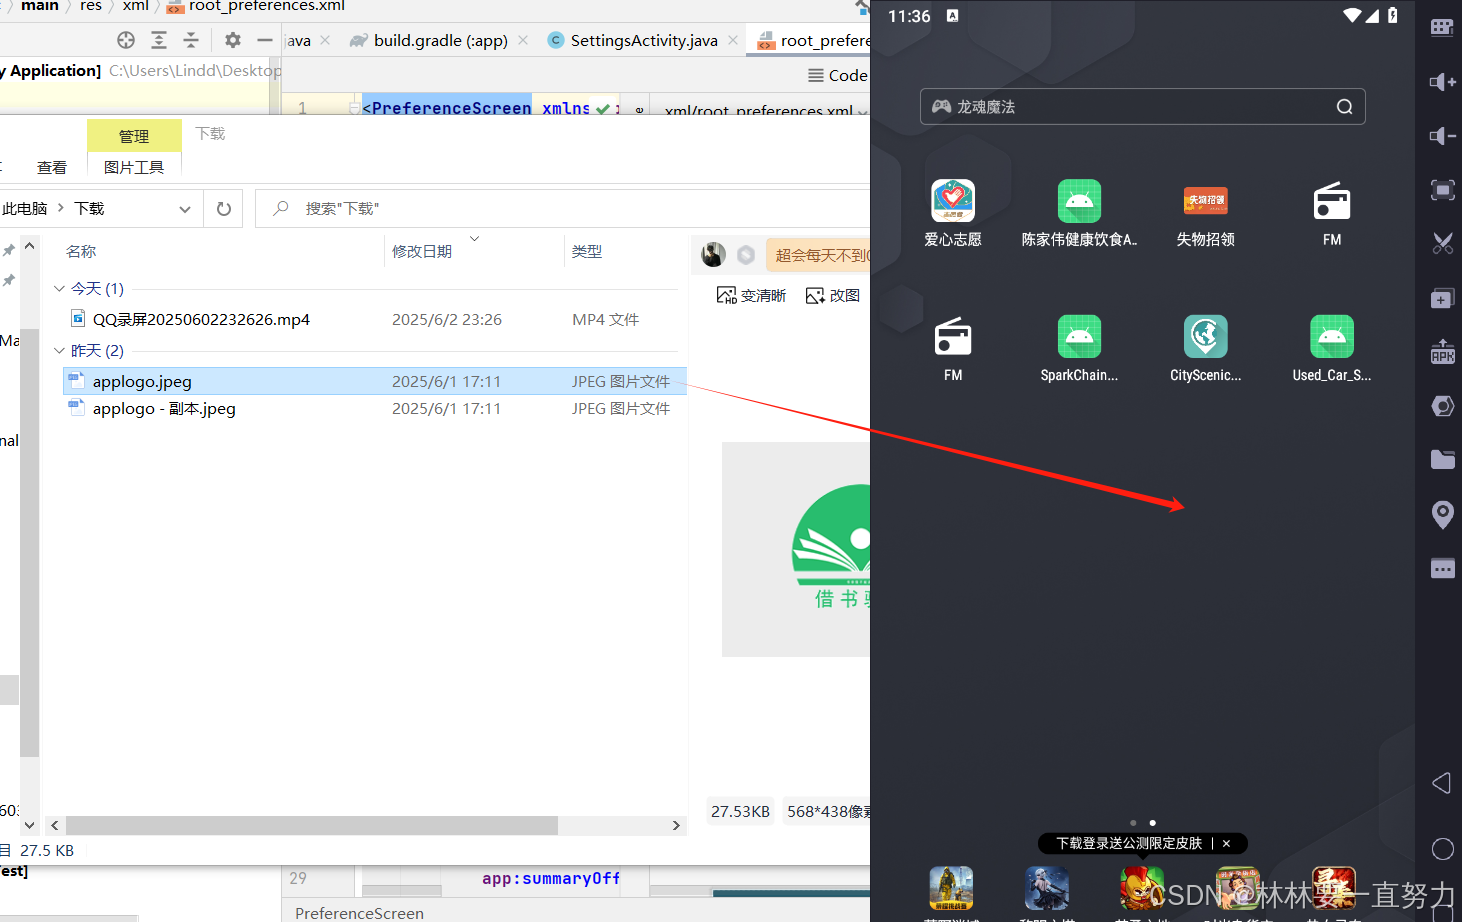Launch the 陈家伟健康饮食A.. app
The image size is (1462, 922).
1079,201
